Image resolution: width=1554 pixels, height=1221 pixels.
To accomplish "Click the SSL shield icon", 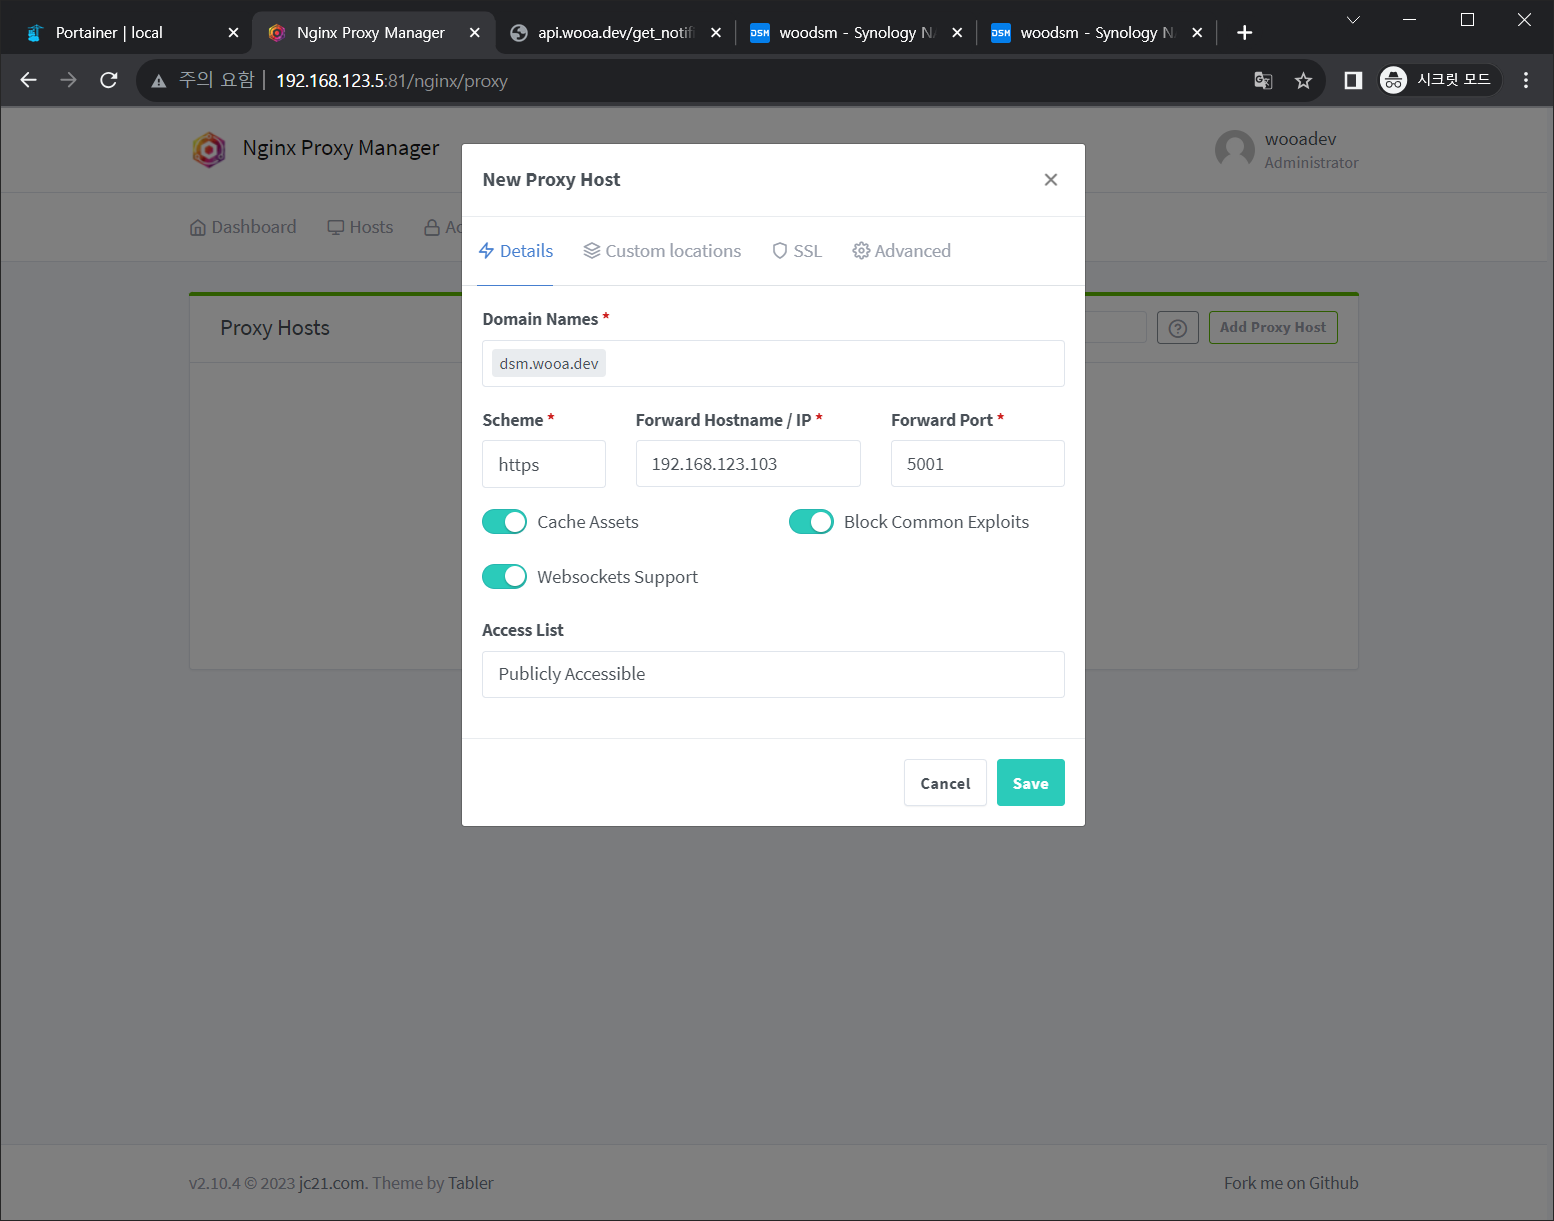I will pyautogui.click(x=780, y=251).
